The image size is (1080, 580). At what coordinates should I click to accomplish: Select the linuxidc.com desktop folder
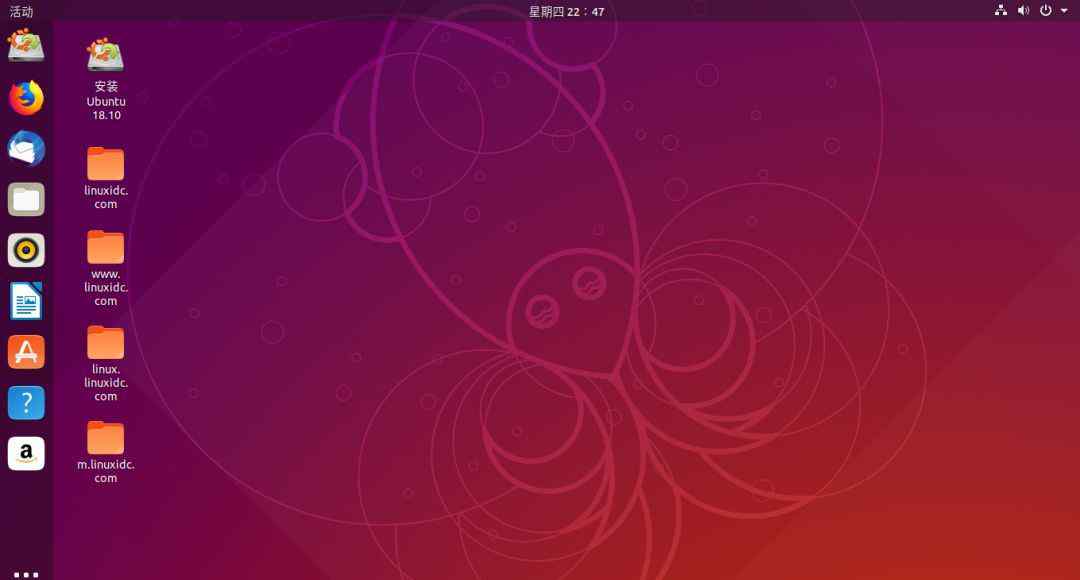[105, 165]
